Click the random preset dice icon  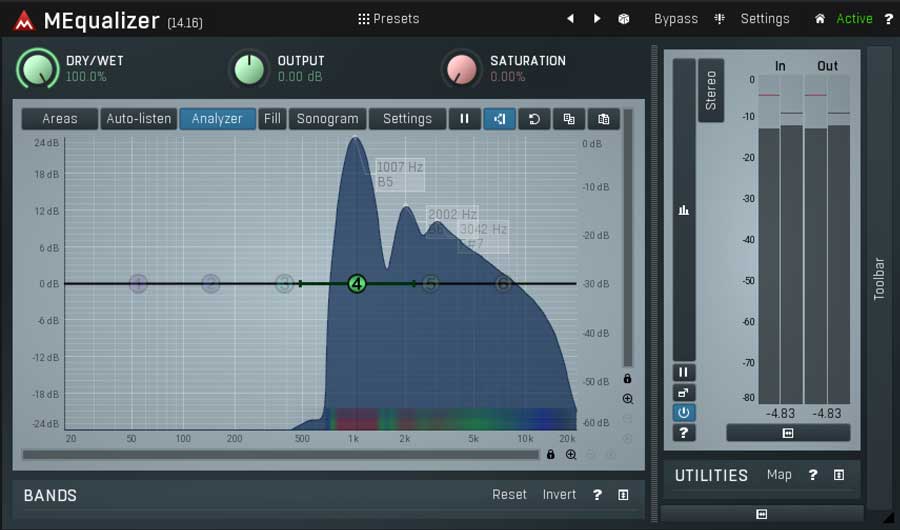[624, 19]
